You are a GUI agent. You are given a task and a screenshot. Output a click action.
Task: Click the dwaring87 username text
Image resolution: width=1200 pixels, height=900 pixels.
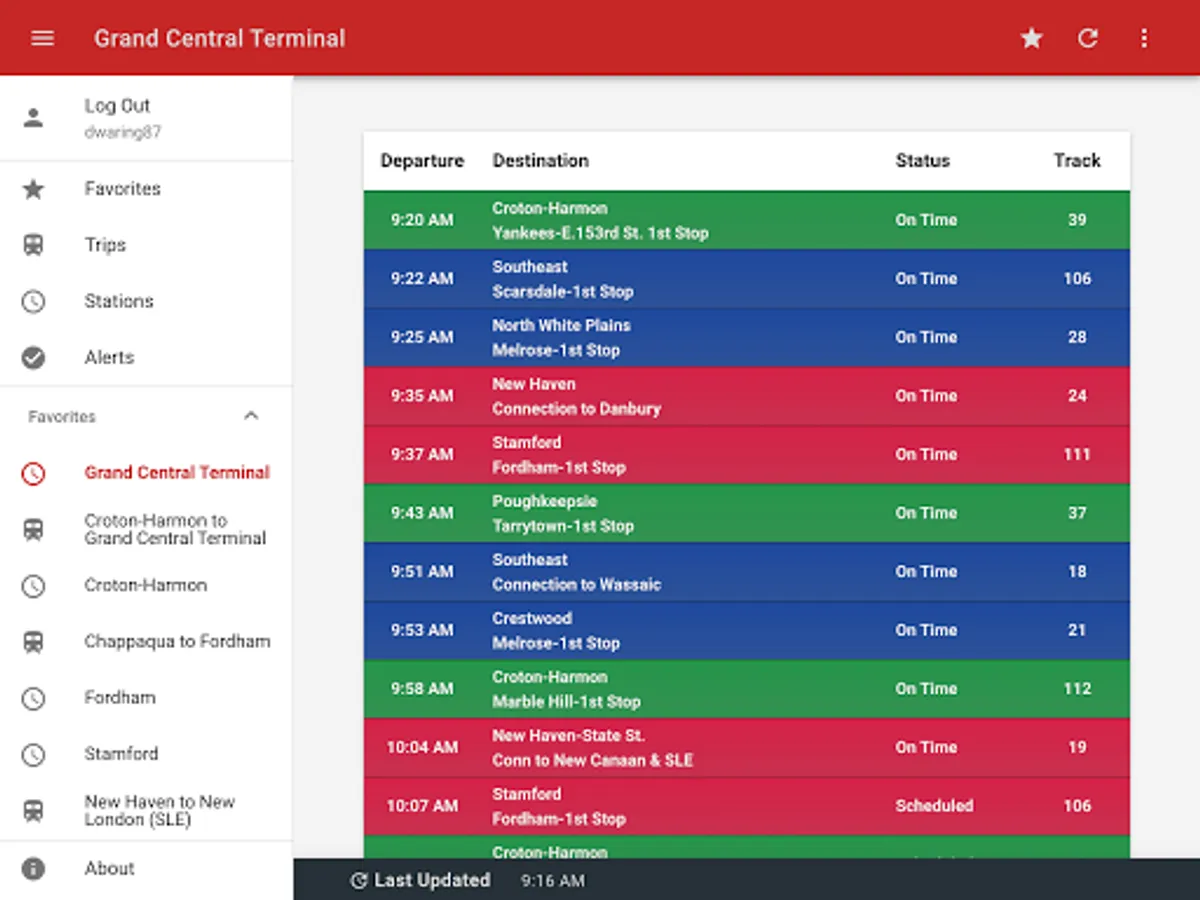[123, 132]
